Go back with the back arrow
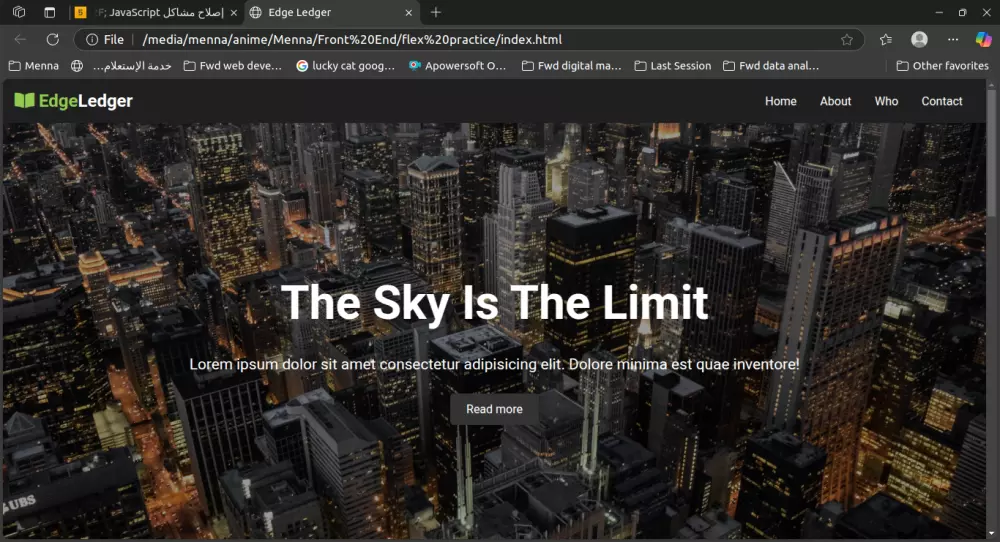 [20, 40]
